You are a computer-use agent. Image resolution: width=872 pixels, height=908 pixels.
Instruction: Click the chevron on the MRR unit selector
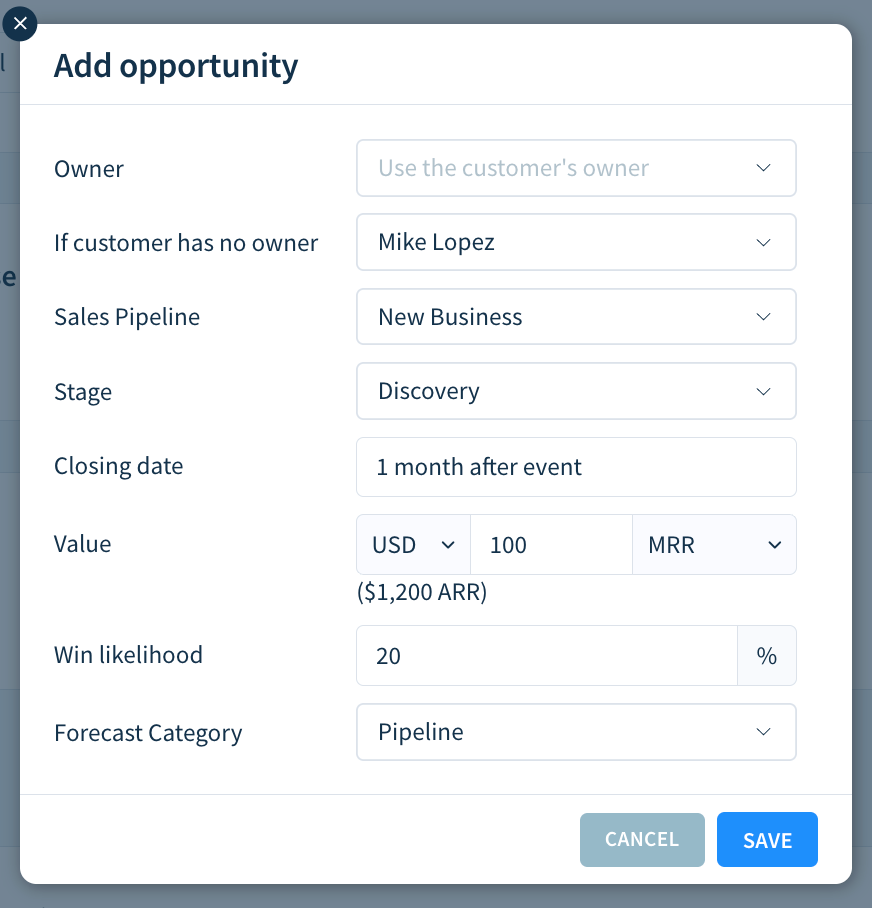[x=774, y=544]
